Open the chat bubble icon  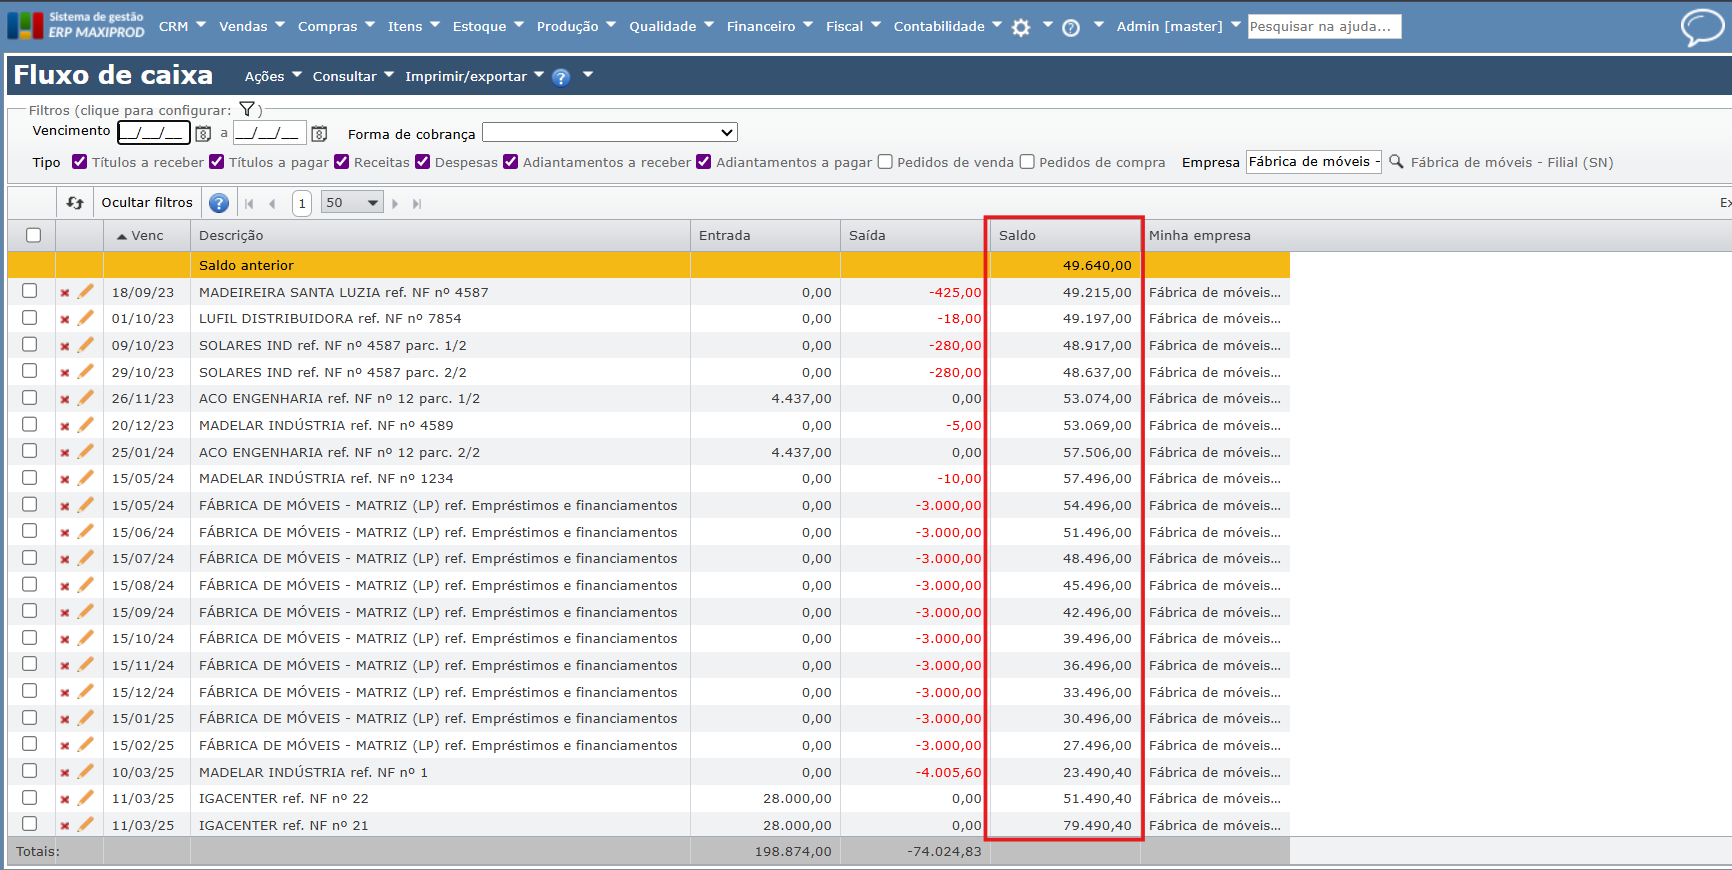(1701, 27)
